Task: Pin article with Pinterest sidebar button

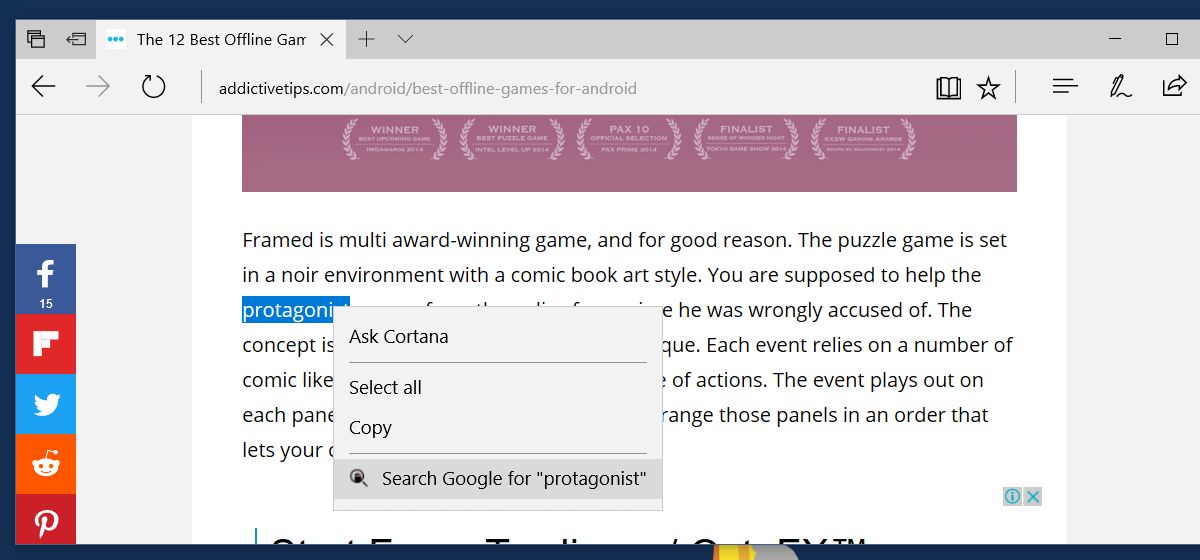Action: (x=46, y=522)
